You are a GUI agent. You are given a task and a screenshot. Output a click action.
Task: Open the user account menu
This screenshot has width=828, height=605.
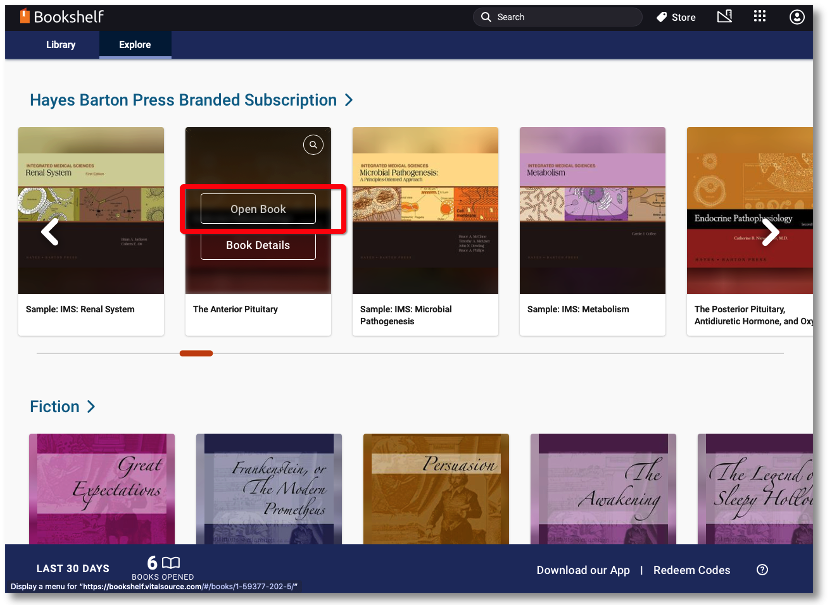click(797, 17)
